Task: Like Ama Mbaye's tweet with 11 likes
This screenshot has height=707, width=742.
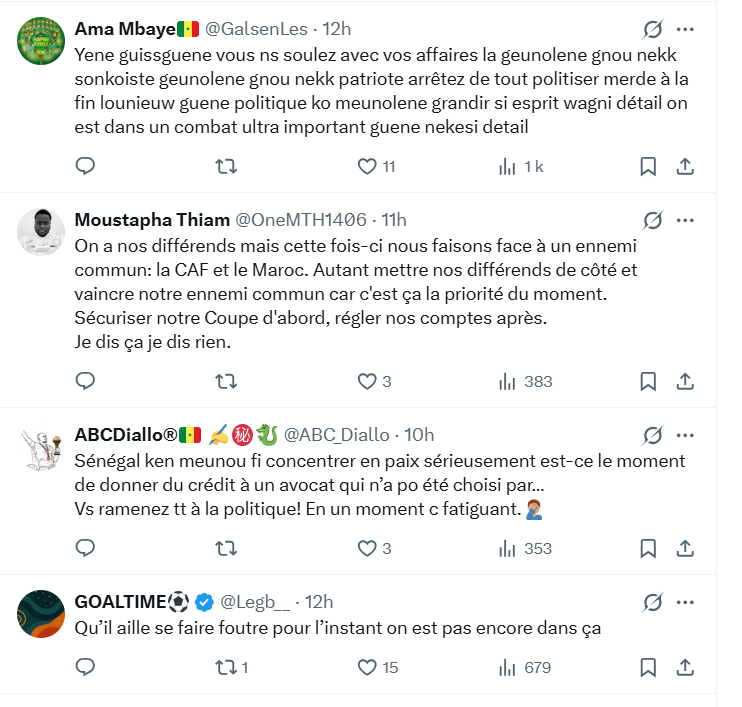Action: tap(369, 166)
